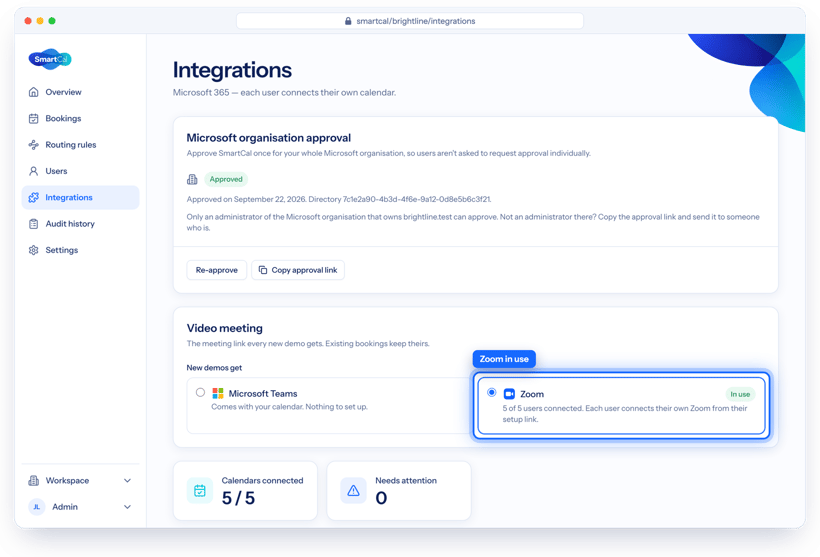
Task: Click the Calendars connected calendar icon
Action: (x=200, y=491)
